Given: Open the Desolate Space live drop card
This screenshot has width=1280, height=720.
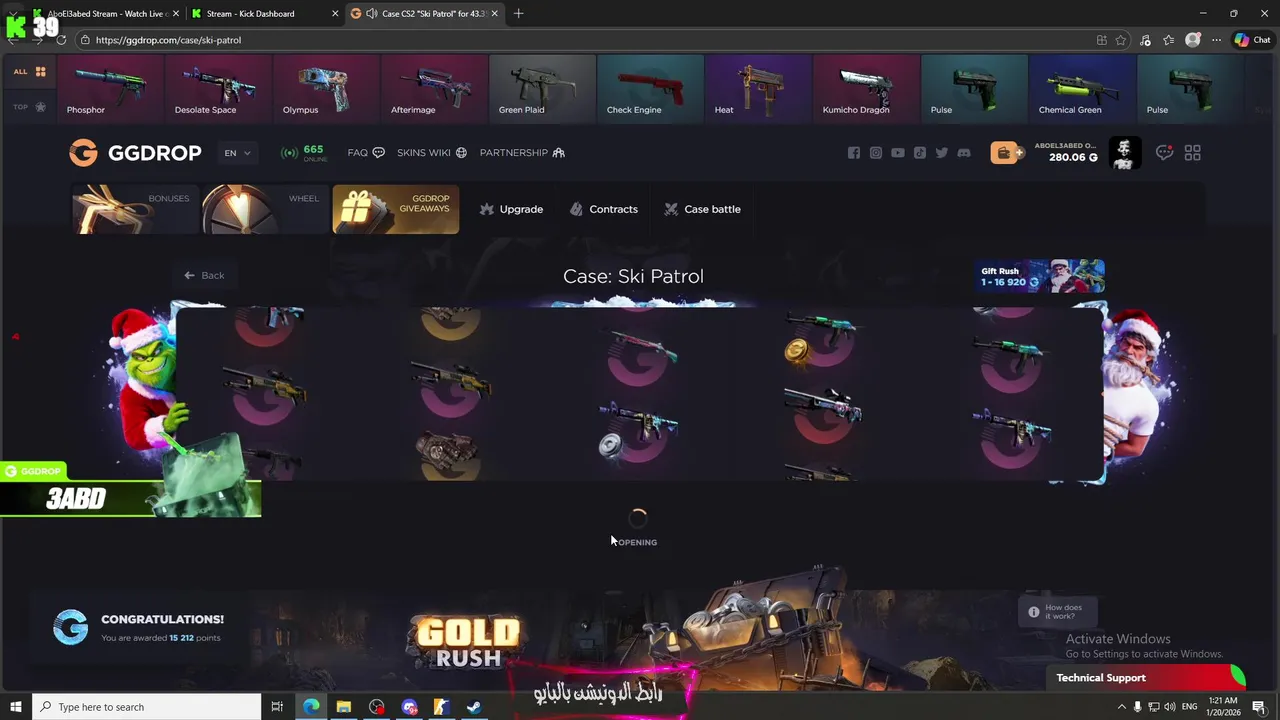Looking at the screenshot, I should (219, 87).
